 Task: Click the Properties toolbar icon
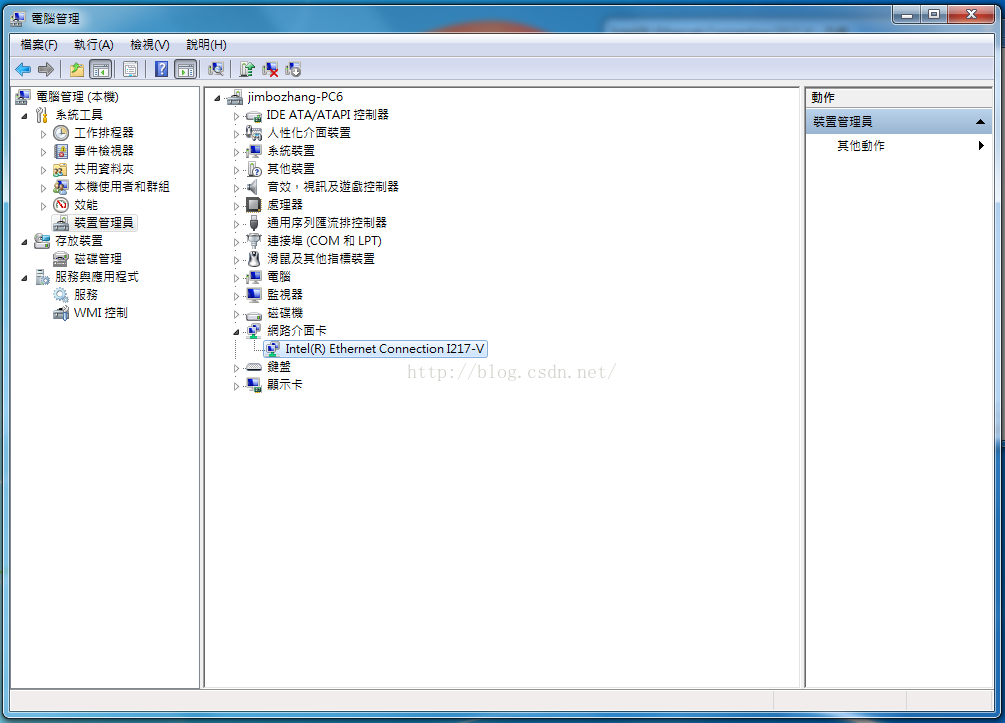coord(130,69)
